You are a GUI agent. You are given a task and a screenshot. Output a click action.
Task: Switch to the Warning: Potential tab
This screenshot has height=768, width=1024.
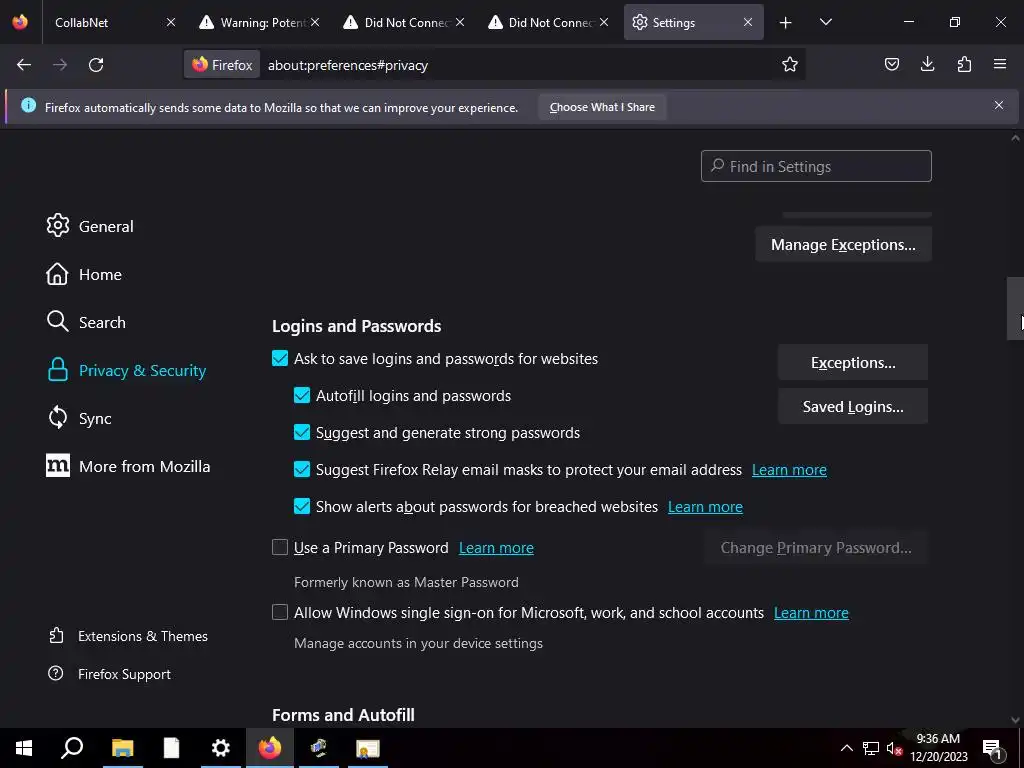coord(261,22)
